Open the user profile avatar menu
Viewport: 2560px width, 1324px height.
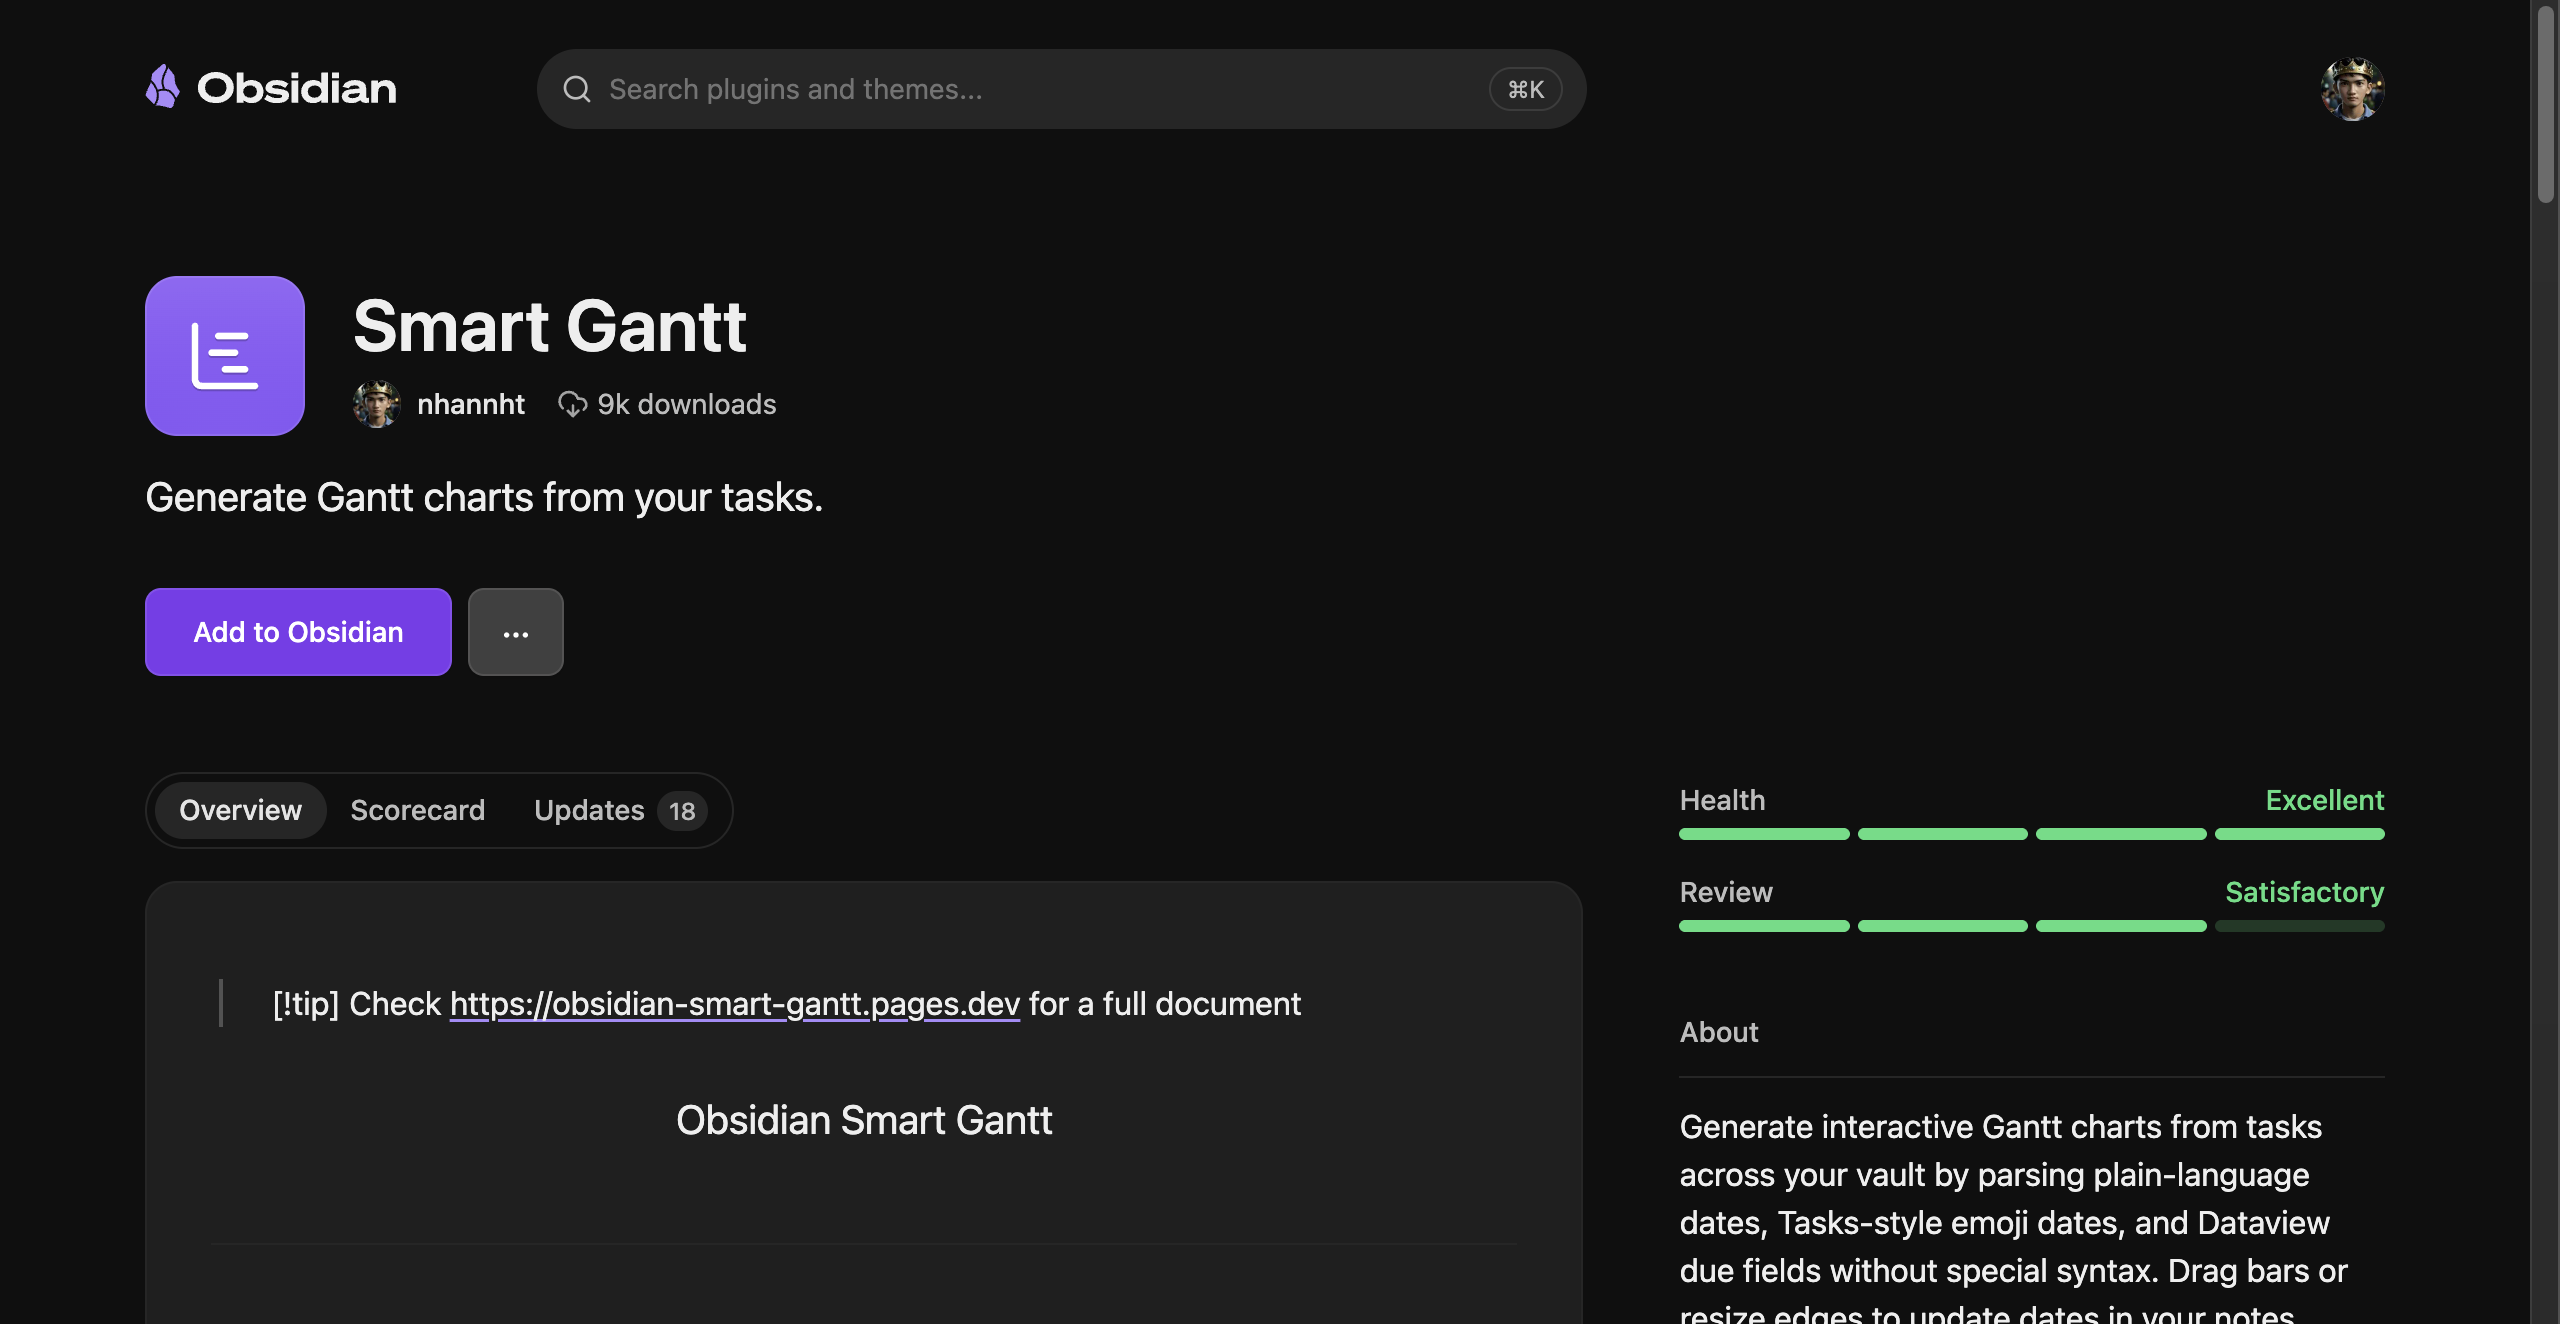[2352, 89]
